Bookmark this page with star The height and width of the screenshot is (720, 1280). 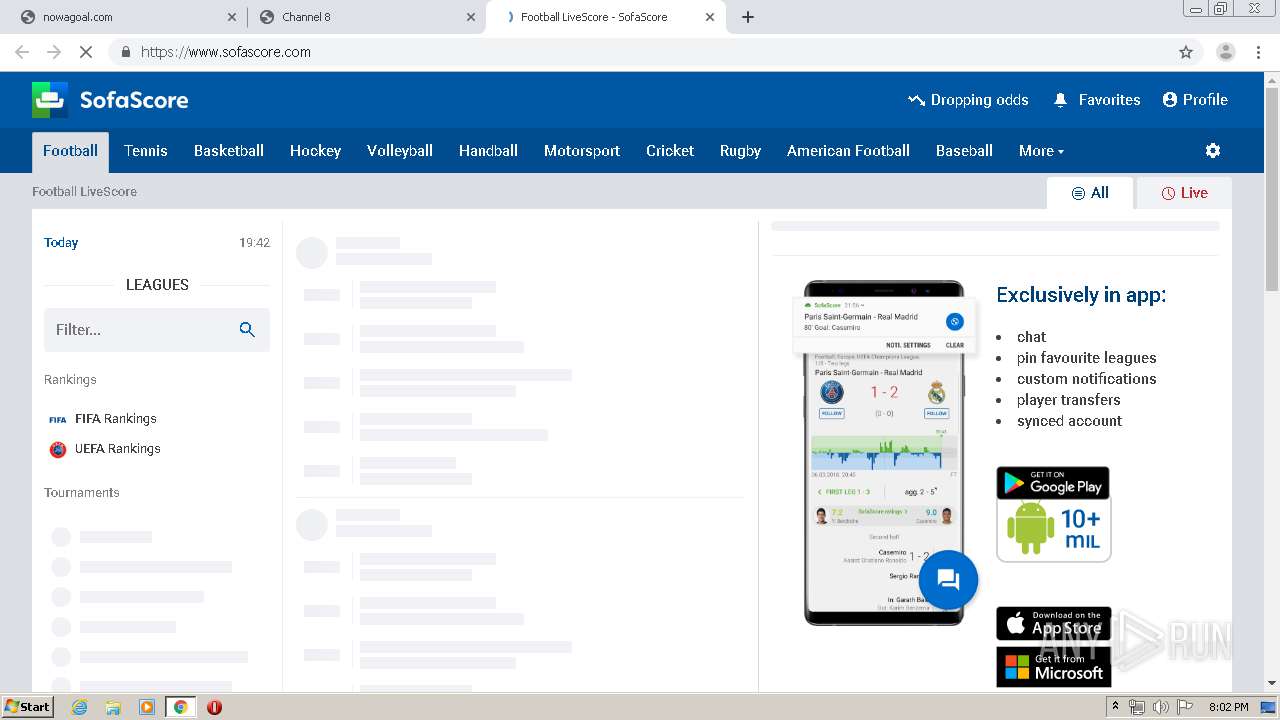coord(1186,52)
